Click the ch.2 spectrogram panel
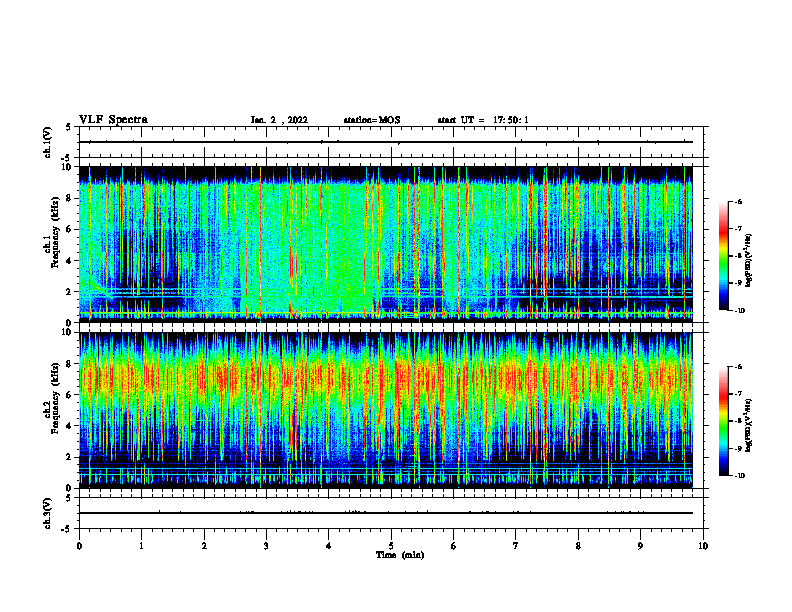The height and width of the screenshot is (612, 792). [x=385, y=410]
